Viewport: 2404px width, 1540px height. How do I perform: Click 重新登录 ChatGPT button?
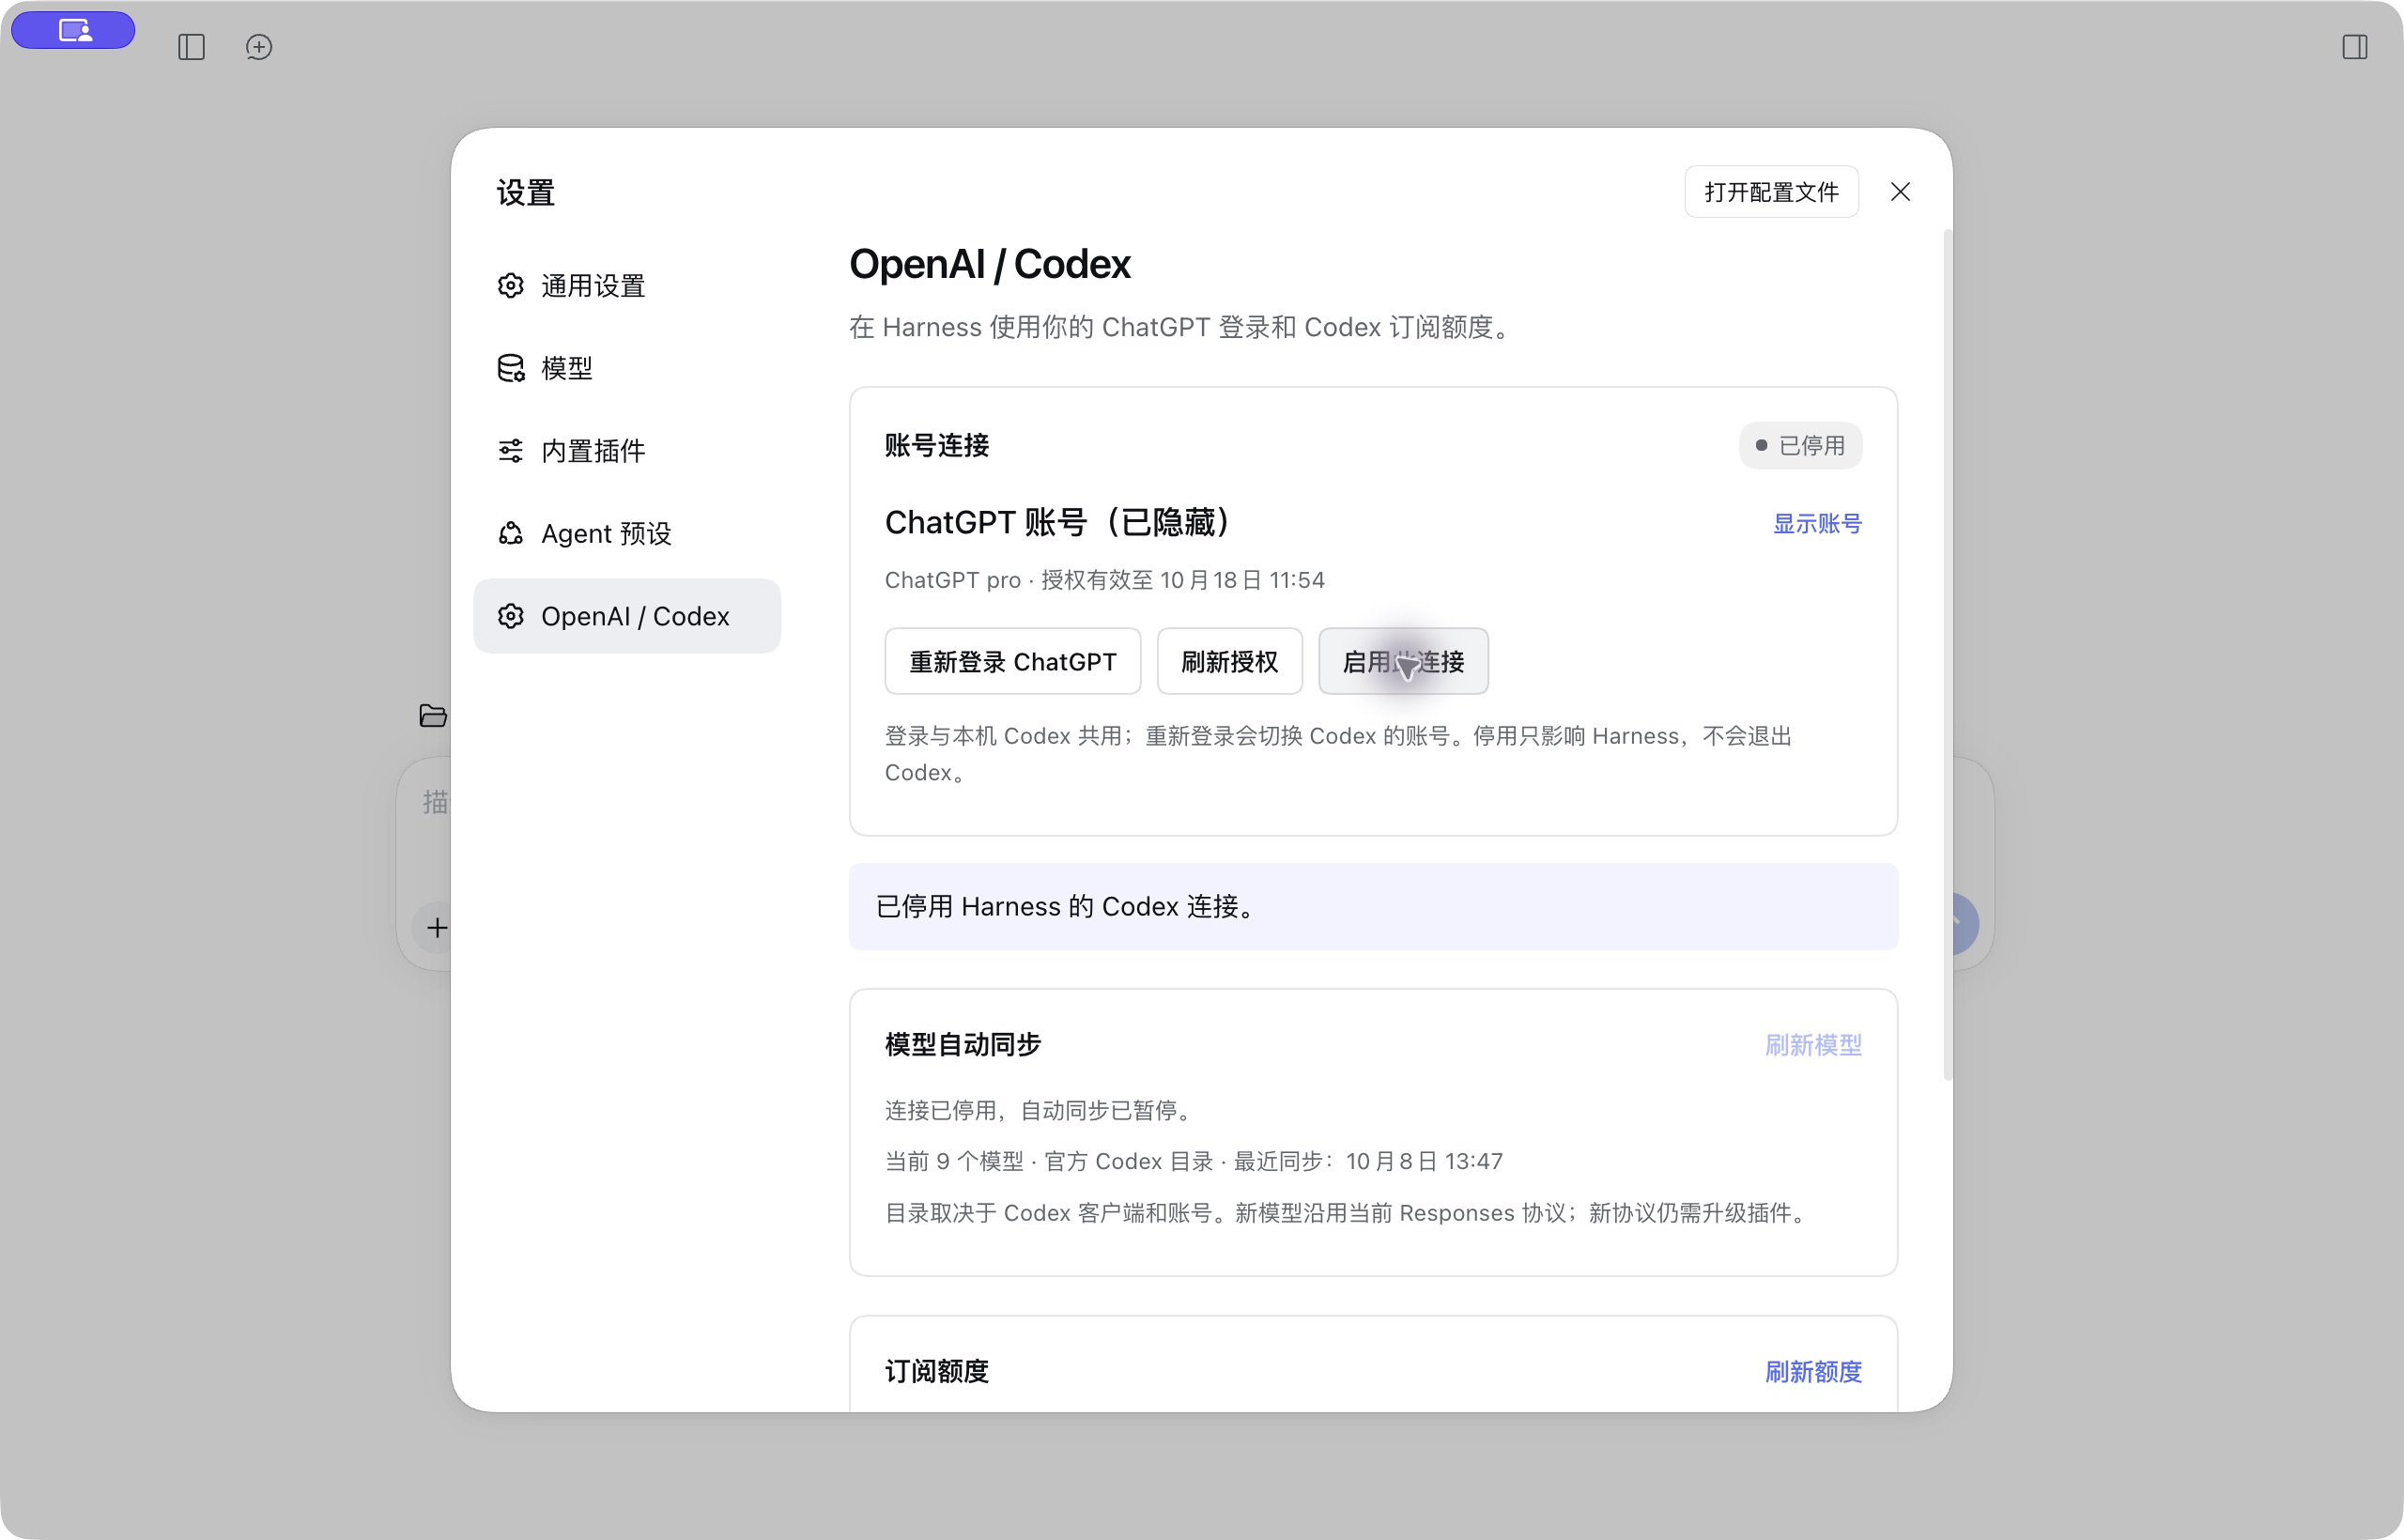1013,661
